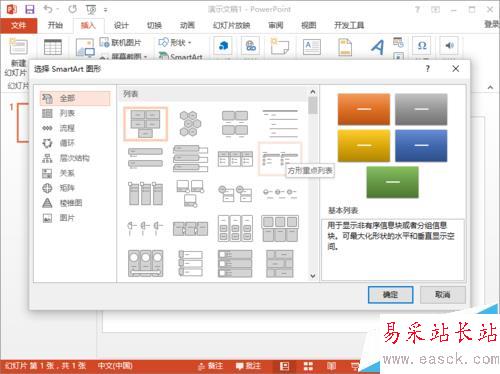Viewport: 500px width, 374px height.
Task: Open the 层次结构 category
Action: 75,158
